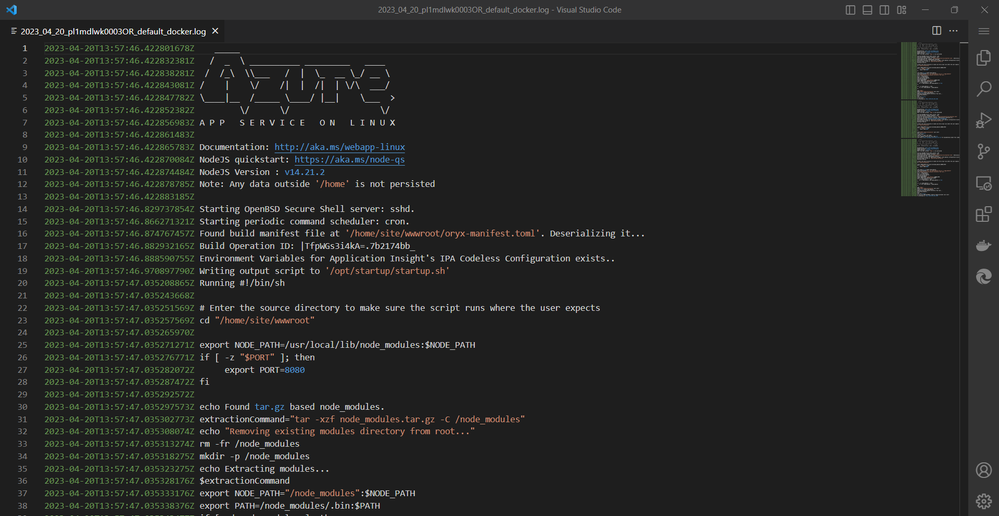999x516 pixels.
Task: Click the editor vertical scrollbar
Action: [x=964, y=278]
